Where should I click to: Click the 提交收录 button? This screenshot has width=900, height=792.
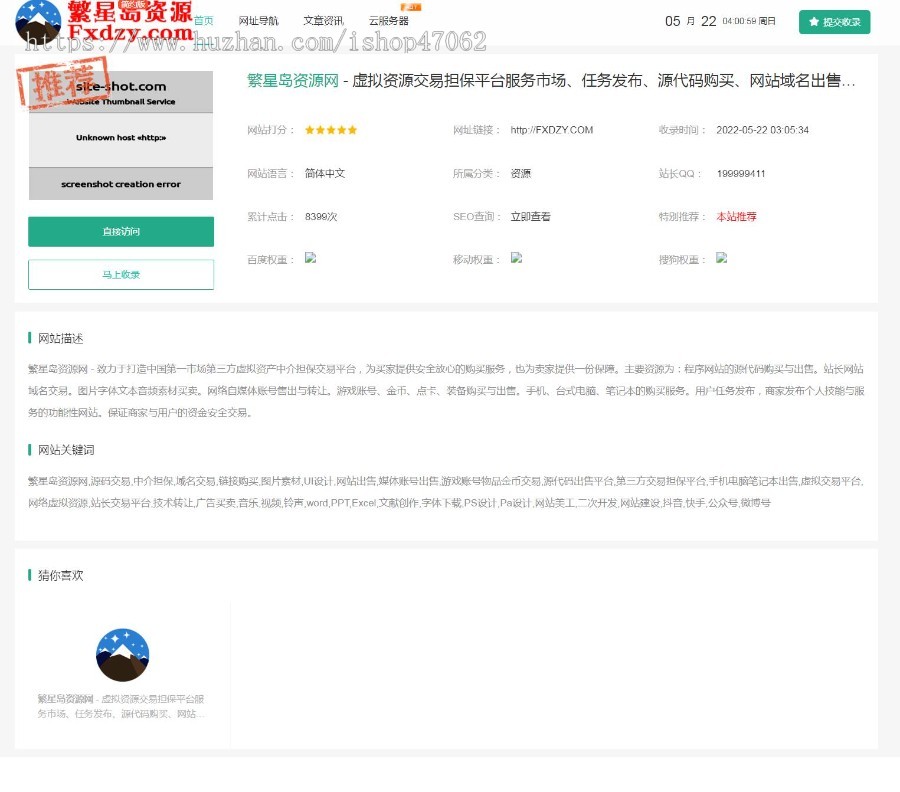(835, 22)
